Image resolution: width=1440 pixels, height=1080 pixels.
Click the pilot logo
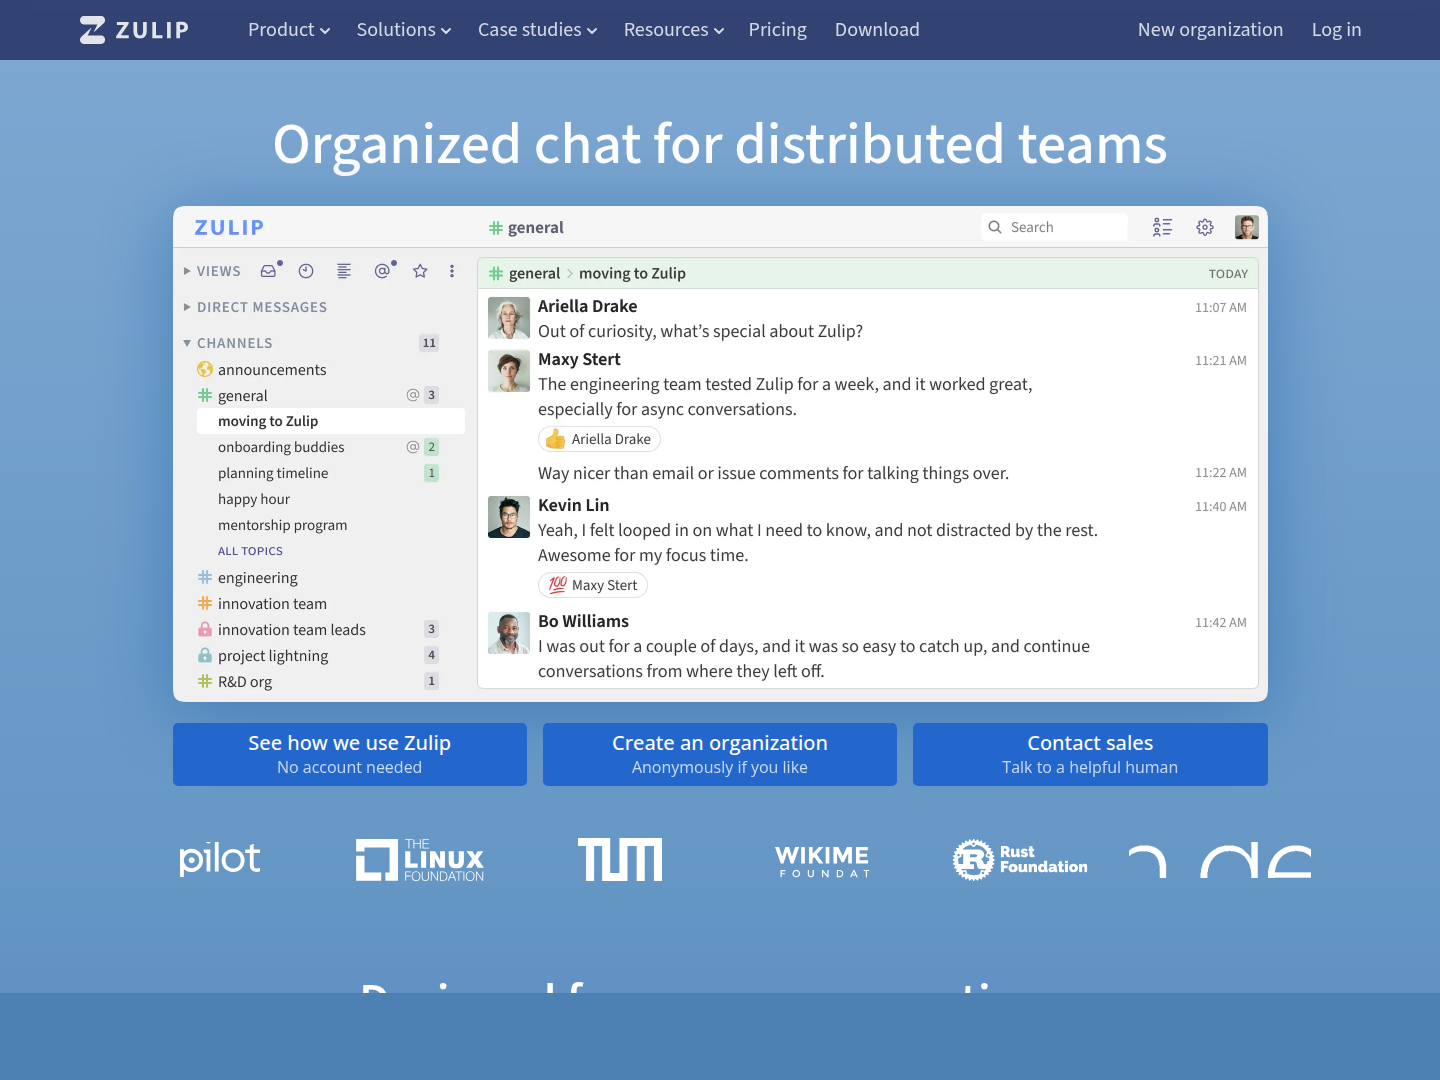tap(220, 858)
